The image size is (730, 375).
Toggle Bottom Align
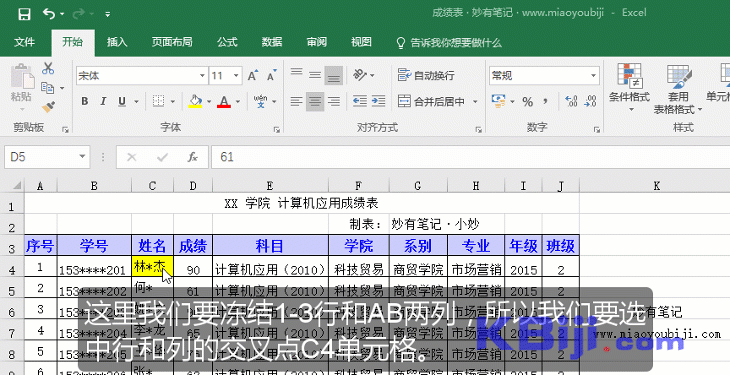[333, 75]
